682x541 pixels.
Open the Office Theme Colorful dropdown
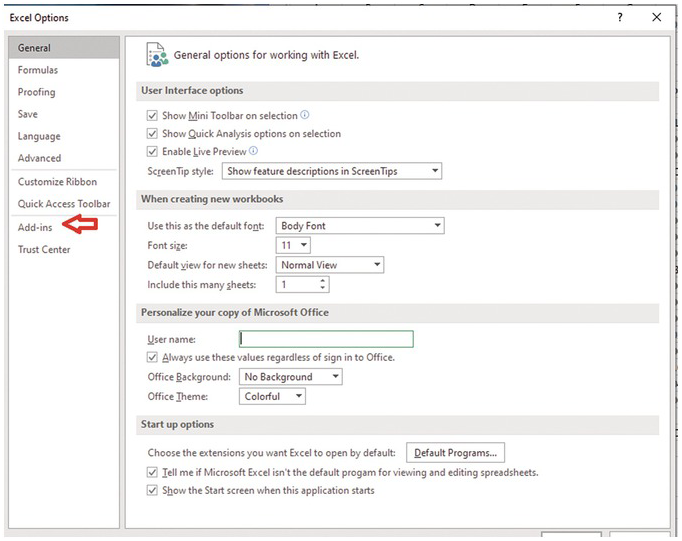(x=272, y=396)
